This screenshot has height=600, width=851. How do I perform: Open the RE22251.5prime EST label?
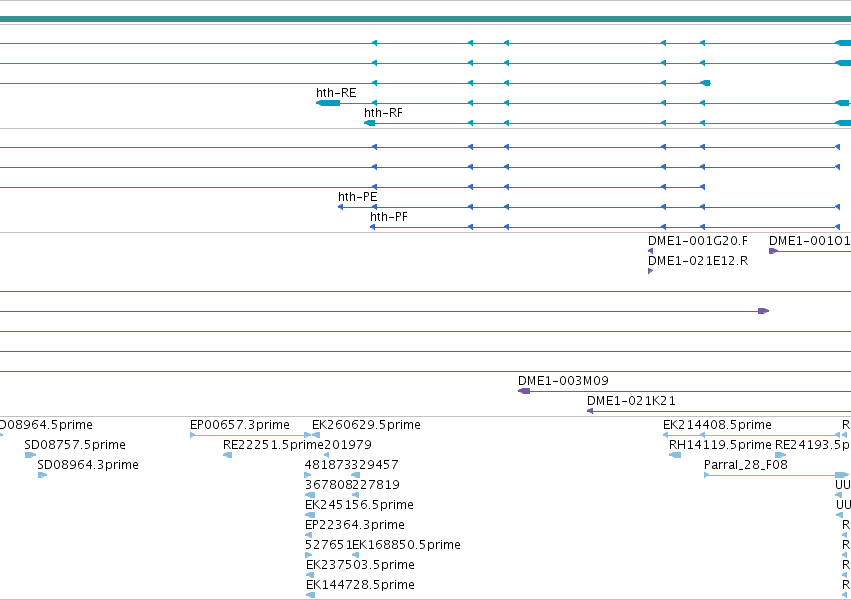(x=273, y=445)
